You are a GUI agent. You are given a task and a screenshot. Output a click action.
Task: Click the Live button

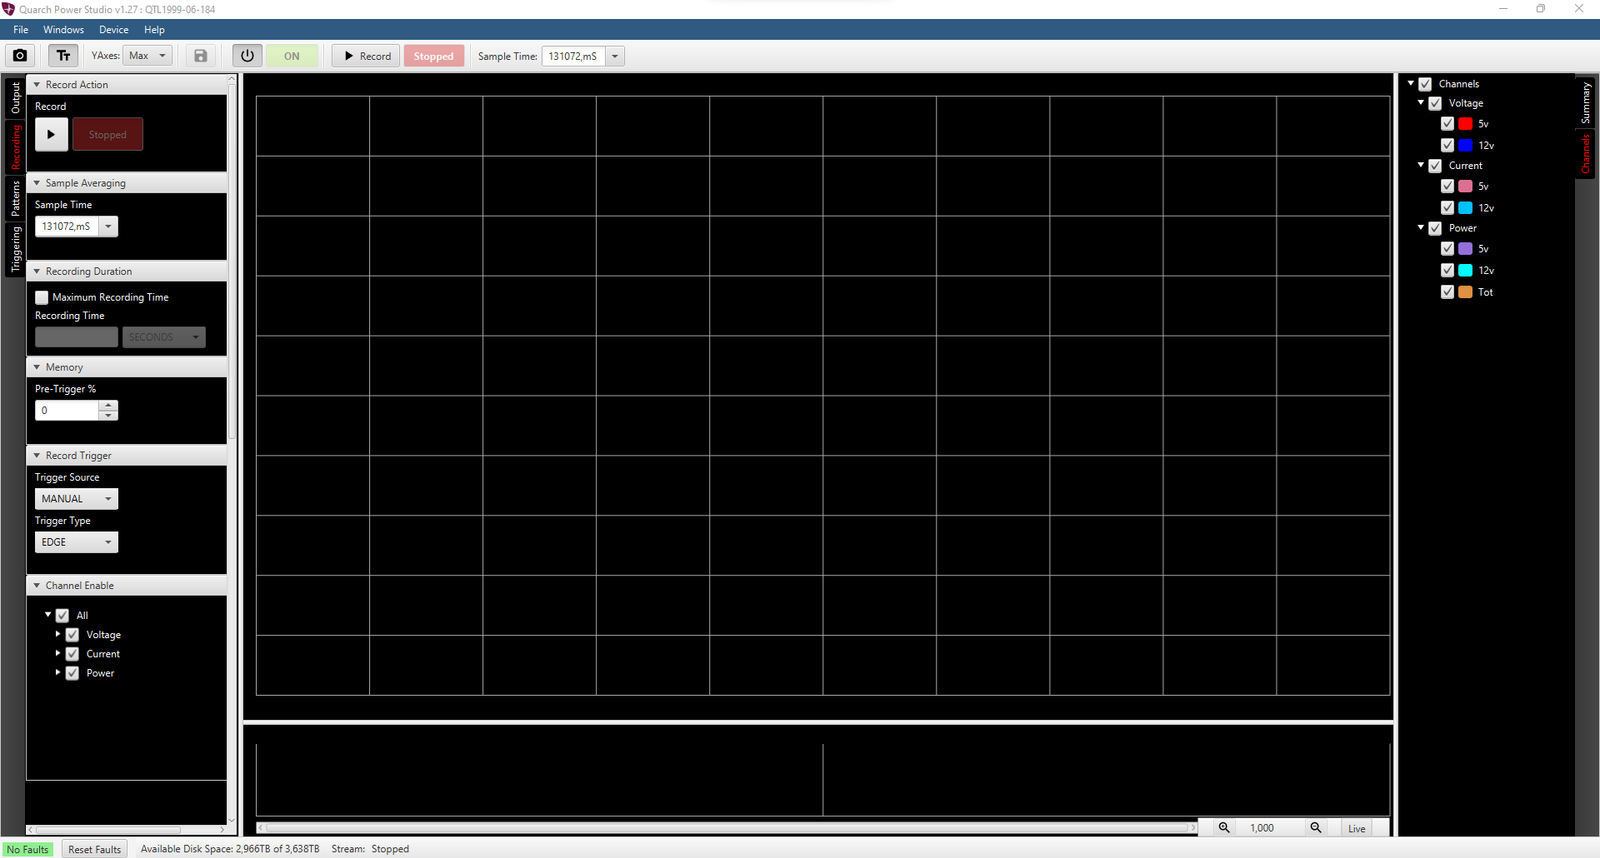tap(1356, 828)
